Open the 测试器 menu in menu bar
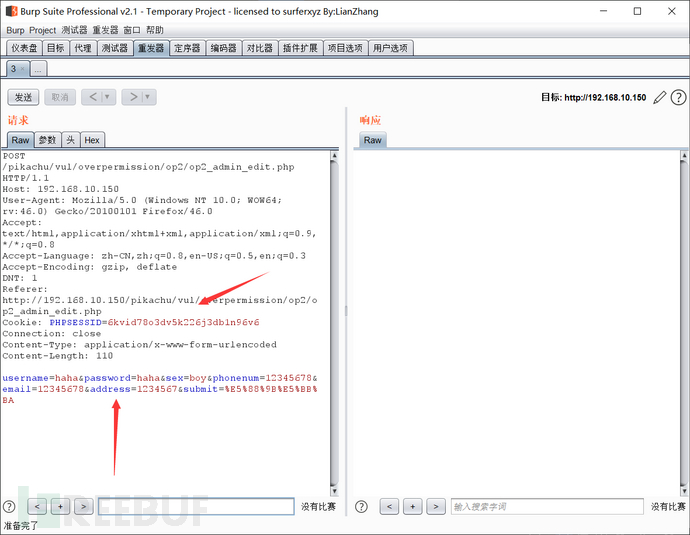The height and width of the screenshot is (535, 690). (x=74, y=30)
